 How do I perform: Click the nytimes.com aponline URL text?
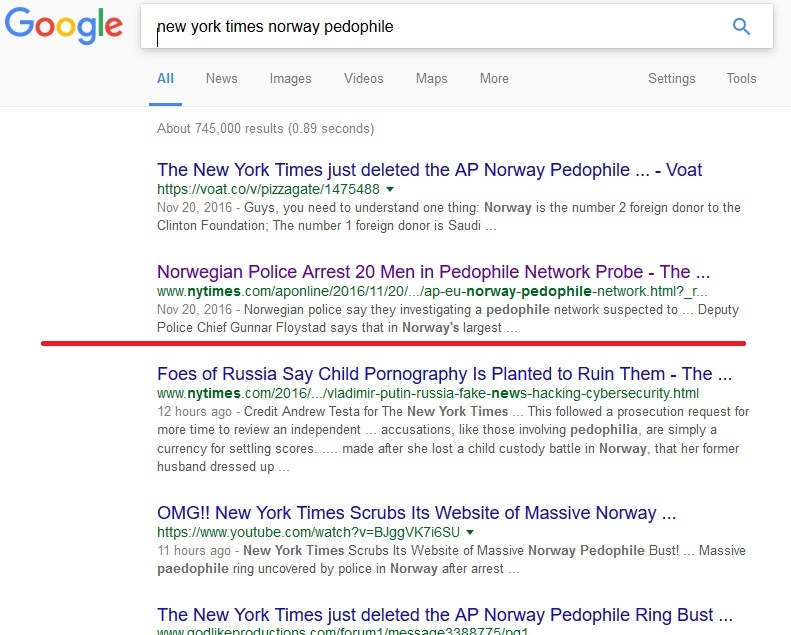point(432,291)
